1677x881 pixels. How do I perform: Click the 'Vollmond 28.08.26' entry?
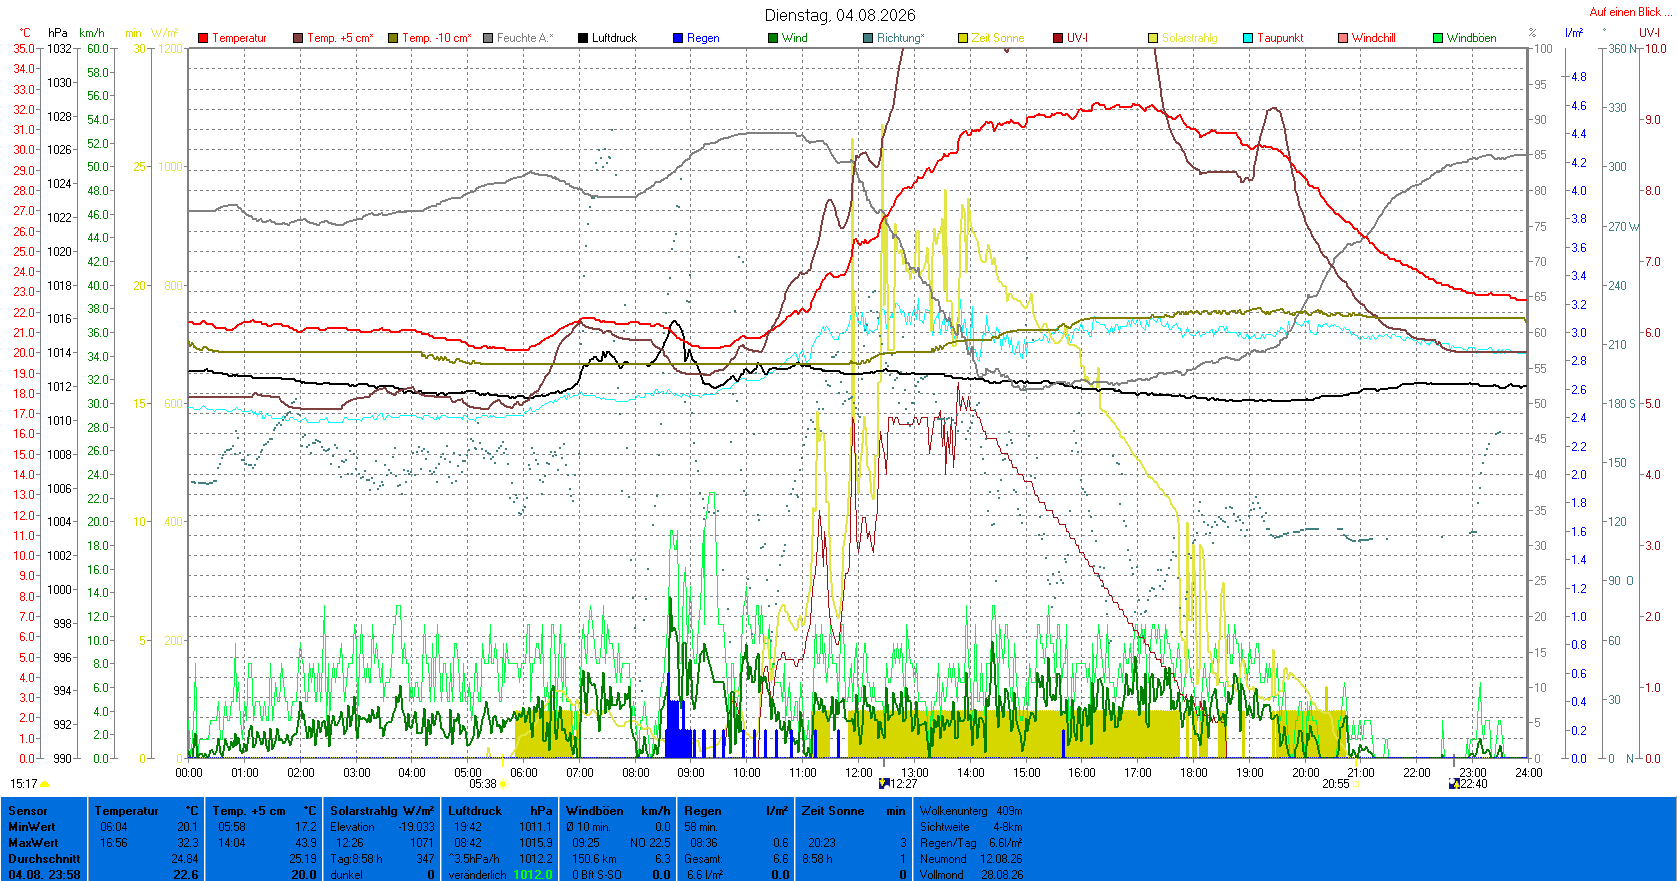tap(971, 875)
